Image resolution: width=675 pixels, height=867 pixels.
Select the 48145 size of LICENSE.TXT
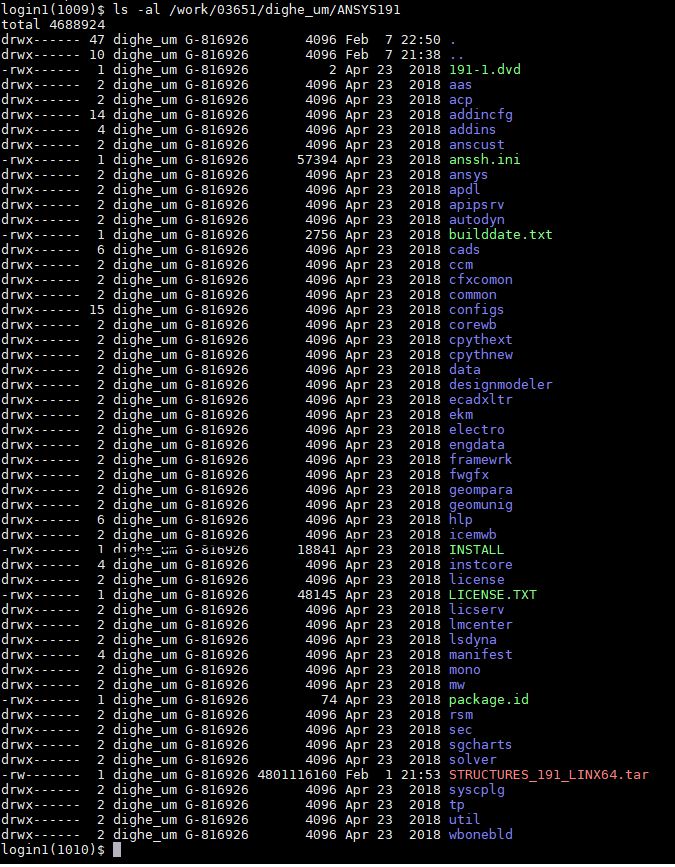[317, 594]
